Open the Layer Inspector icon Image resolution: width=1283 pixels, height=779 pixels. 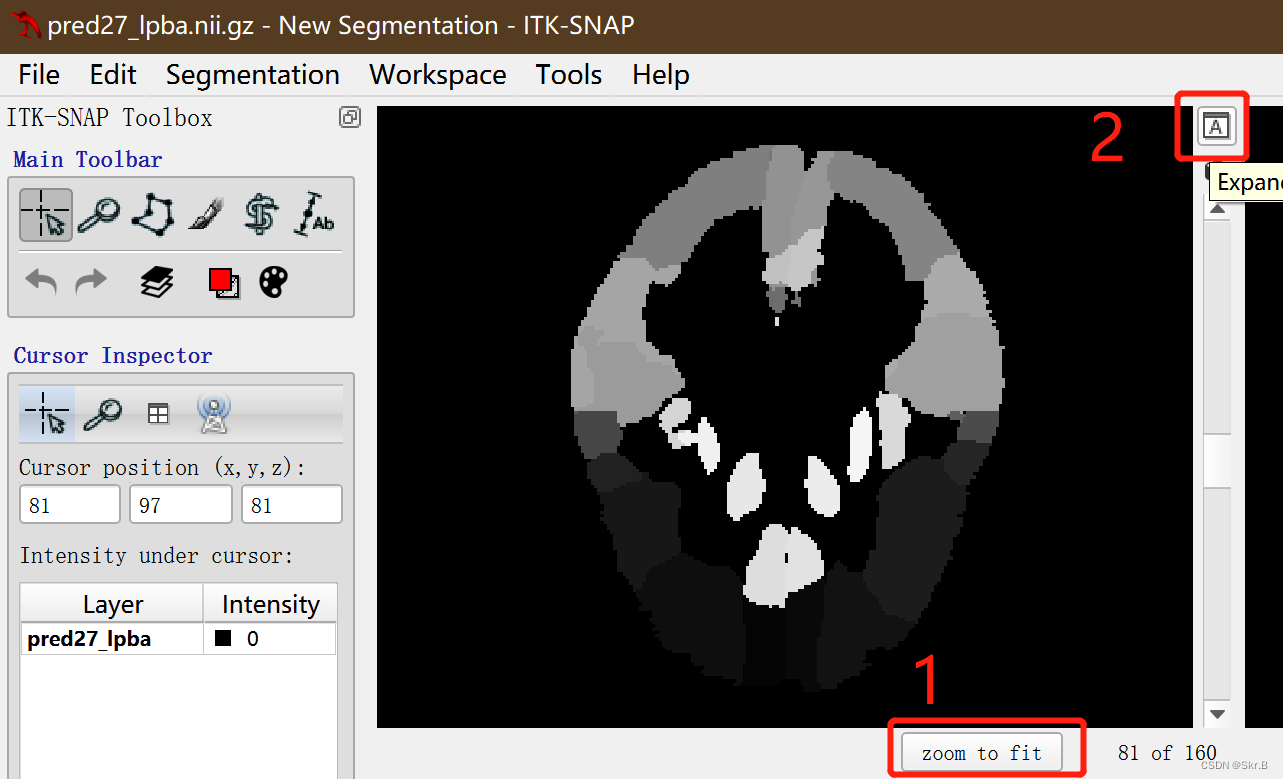[x=157, y=282]
